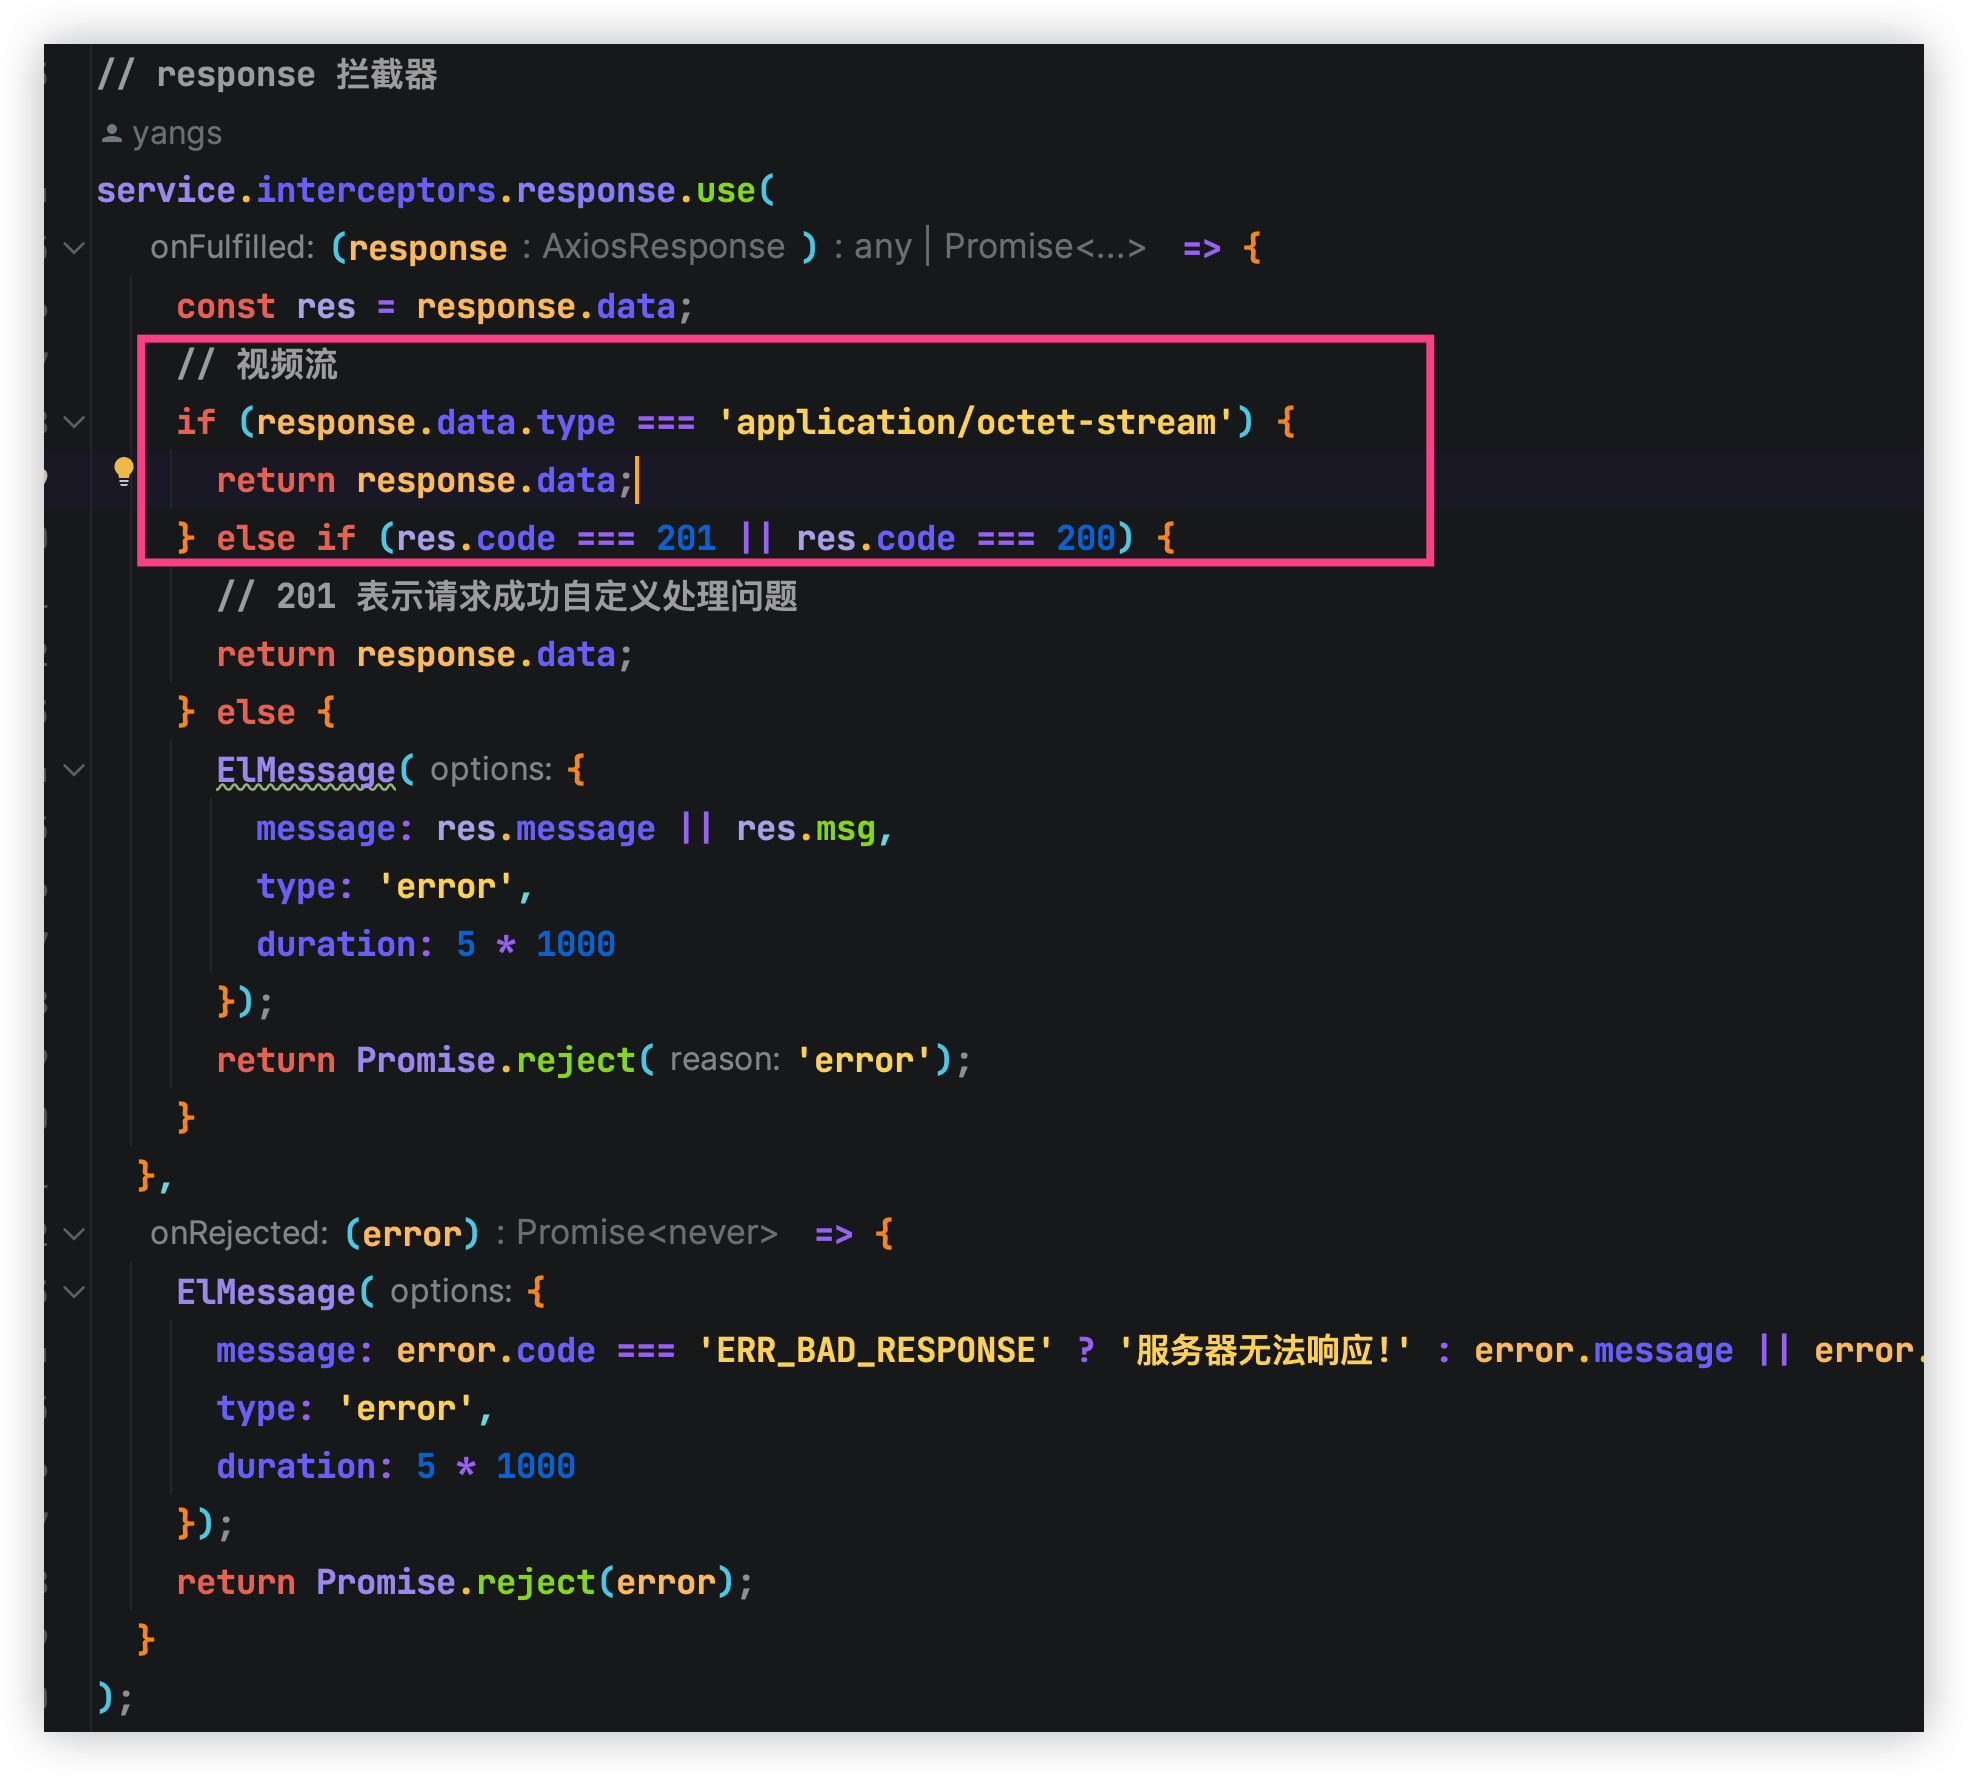Viewport: 1968px width, 1776px height.
Task: Place cursor on const res declaration
Action: click(x=326, y=306)
